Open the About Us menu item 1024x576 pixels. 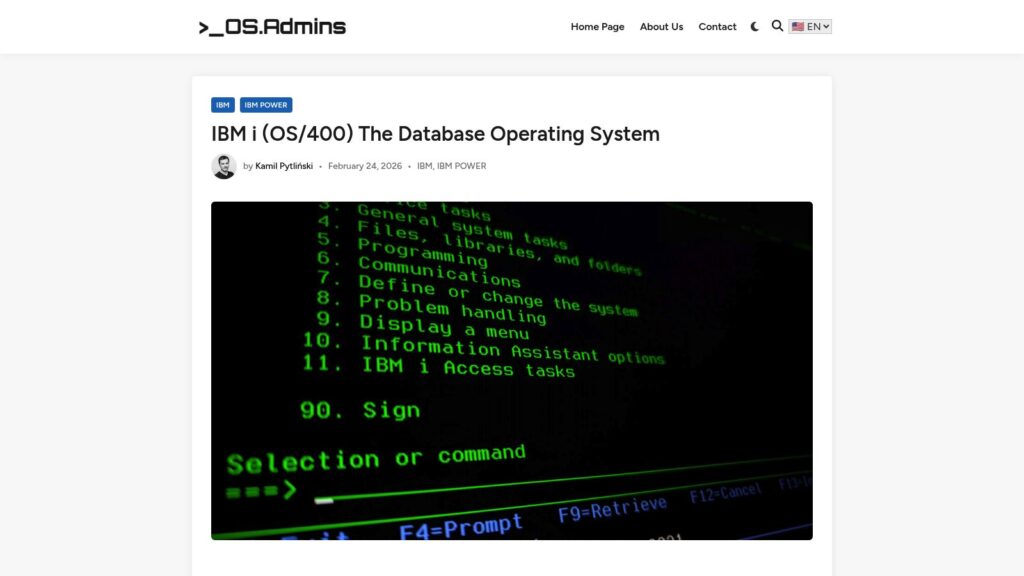tap(662, 27)
